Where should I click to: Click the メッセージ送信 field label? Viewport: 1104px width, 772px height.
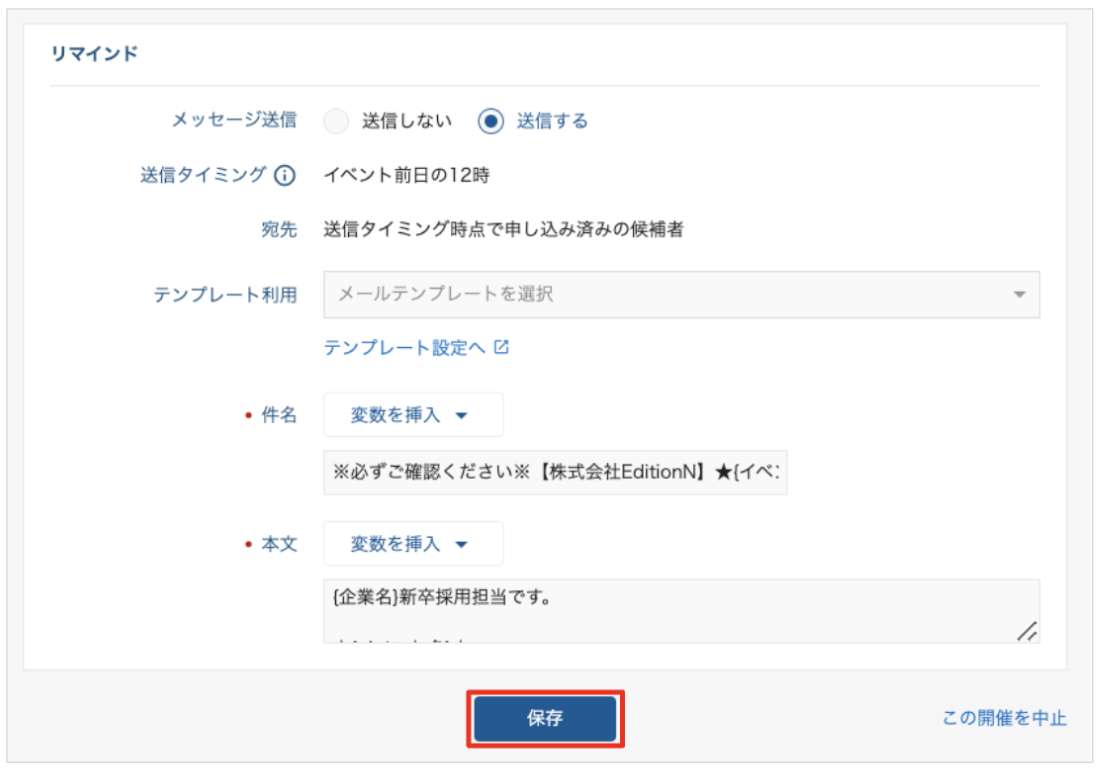[x=234, y=121]
